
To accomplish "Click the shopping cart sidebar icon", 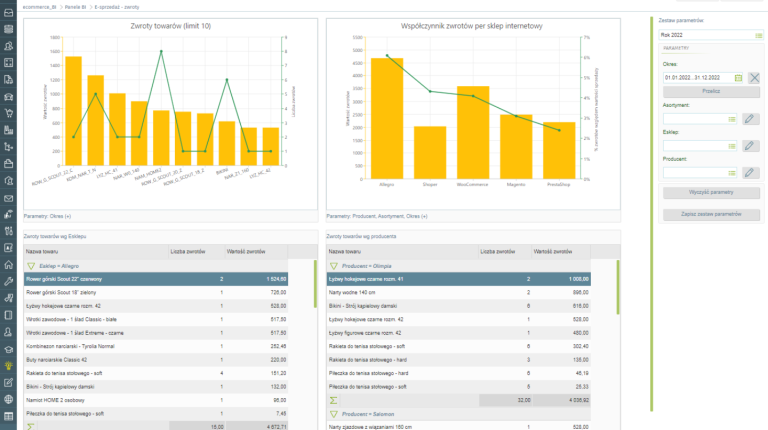I will 8,112.
